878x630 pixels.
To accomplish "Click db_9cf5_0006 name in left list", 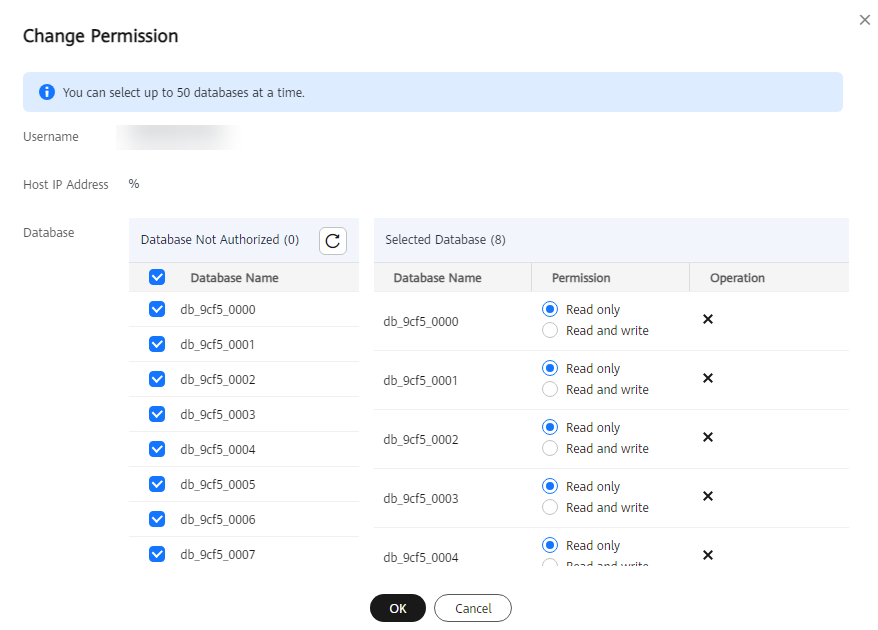I will click(218, 520).
